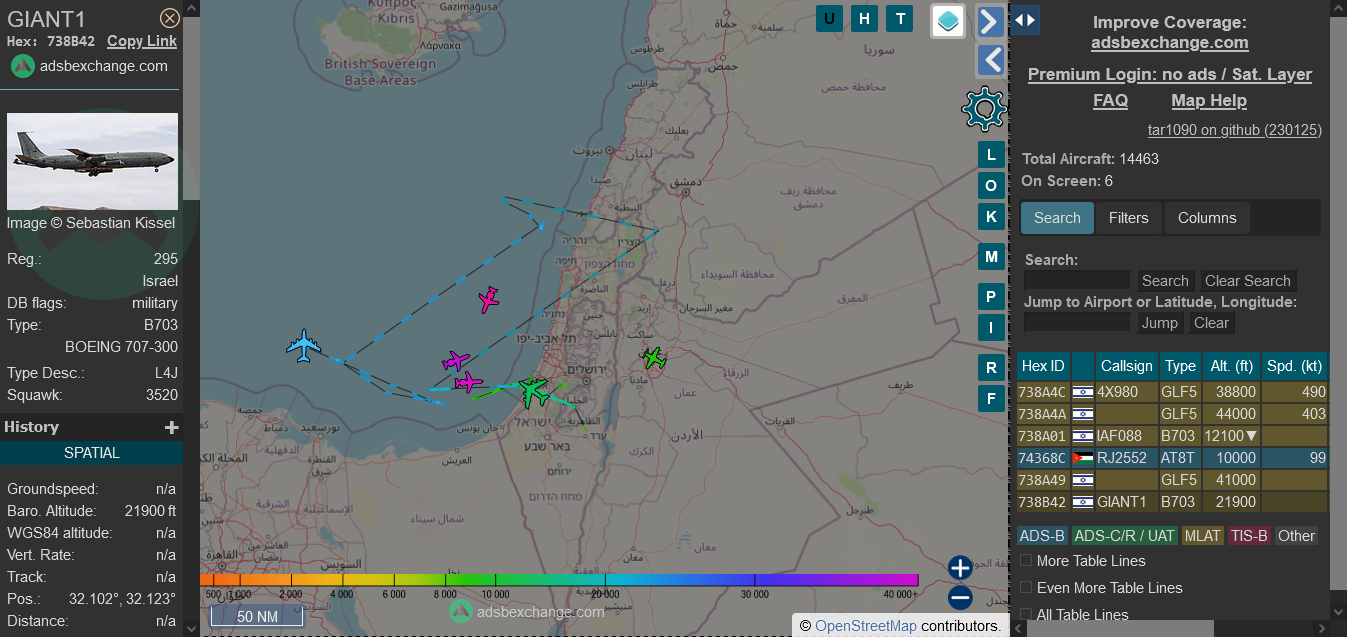
Task: Toggle the P map option button
Action: pyautogui.click(x=991, y=297)
